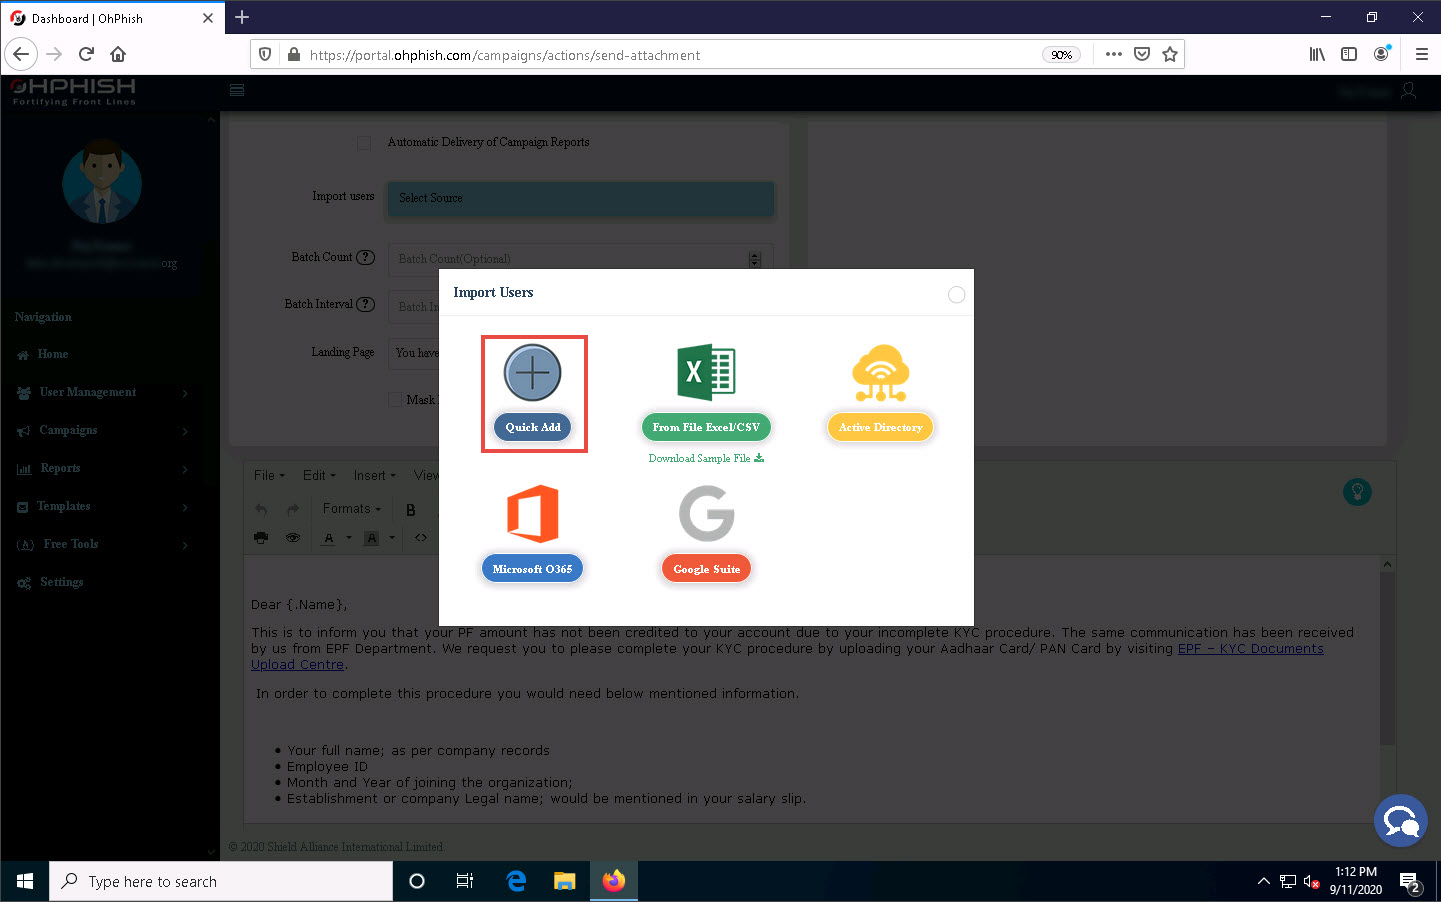Click the Microsoft O365 button

(x=532, y=569)
